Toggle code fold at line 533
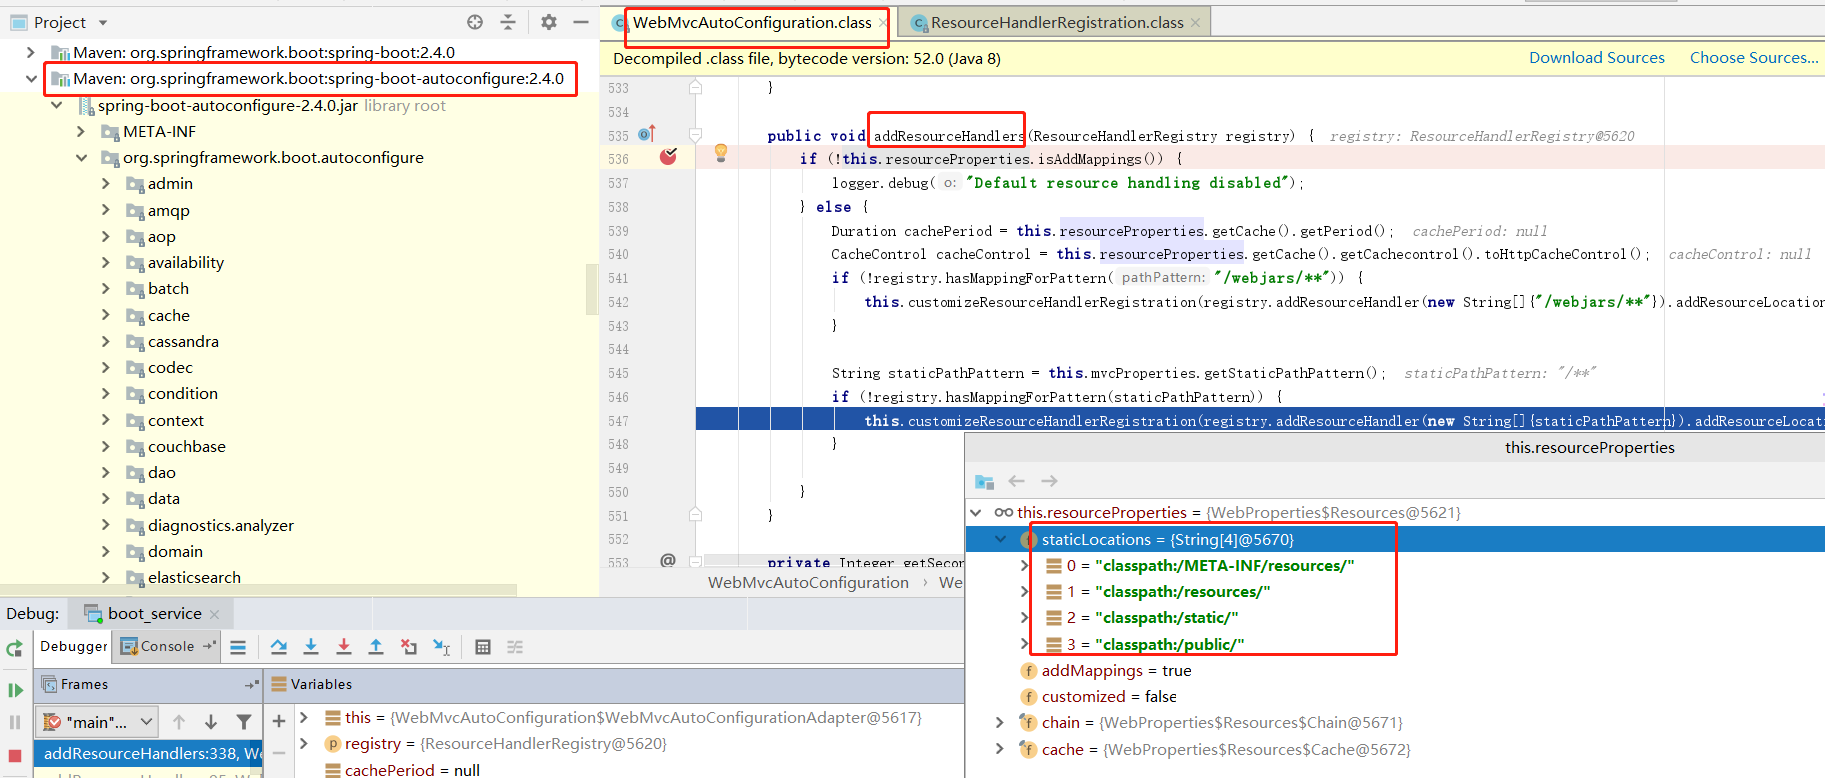The height and width of the screenshot is (778, 1825). coord(695,88)
